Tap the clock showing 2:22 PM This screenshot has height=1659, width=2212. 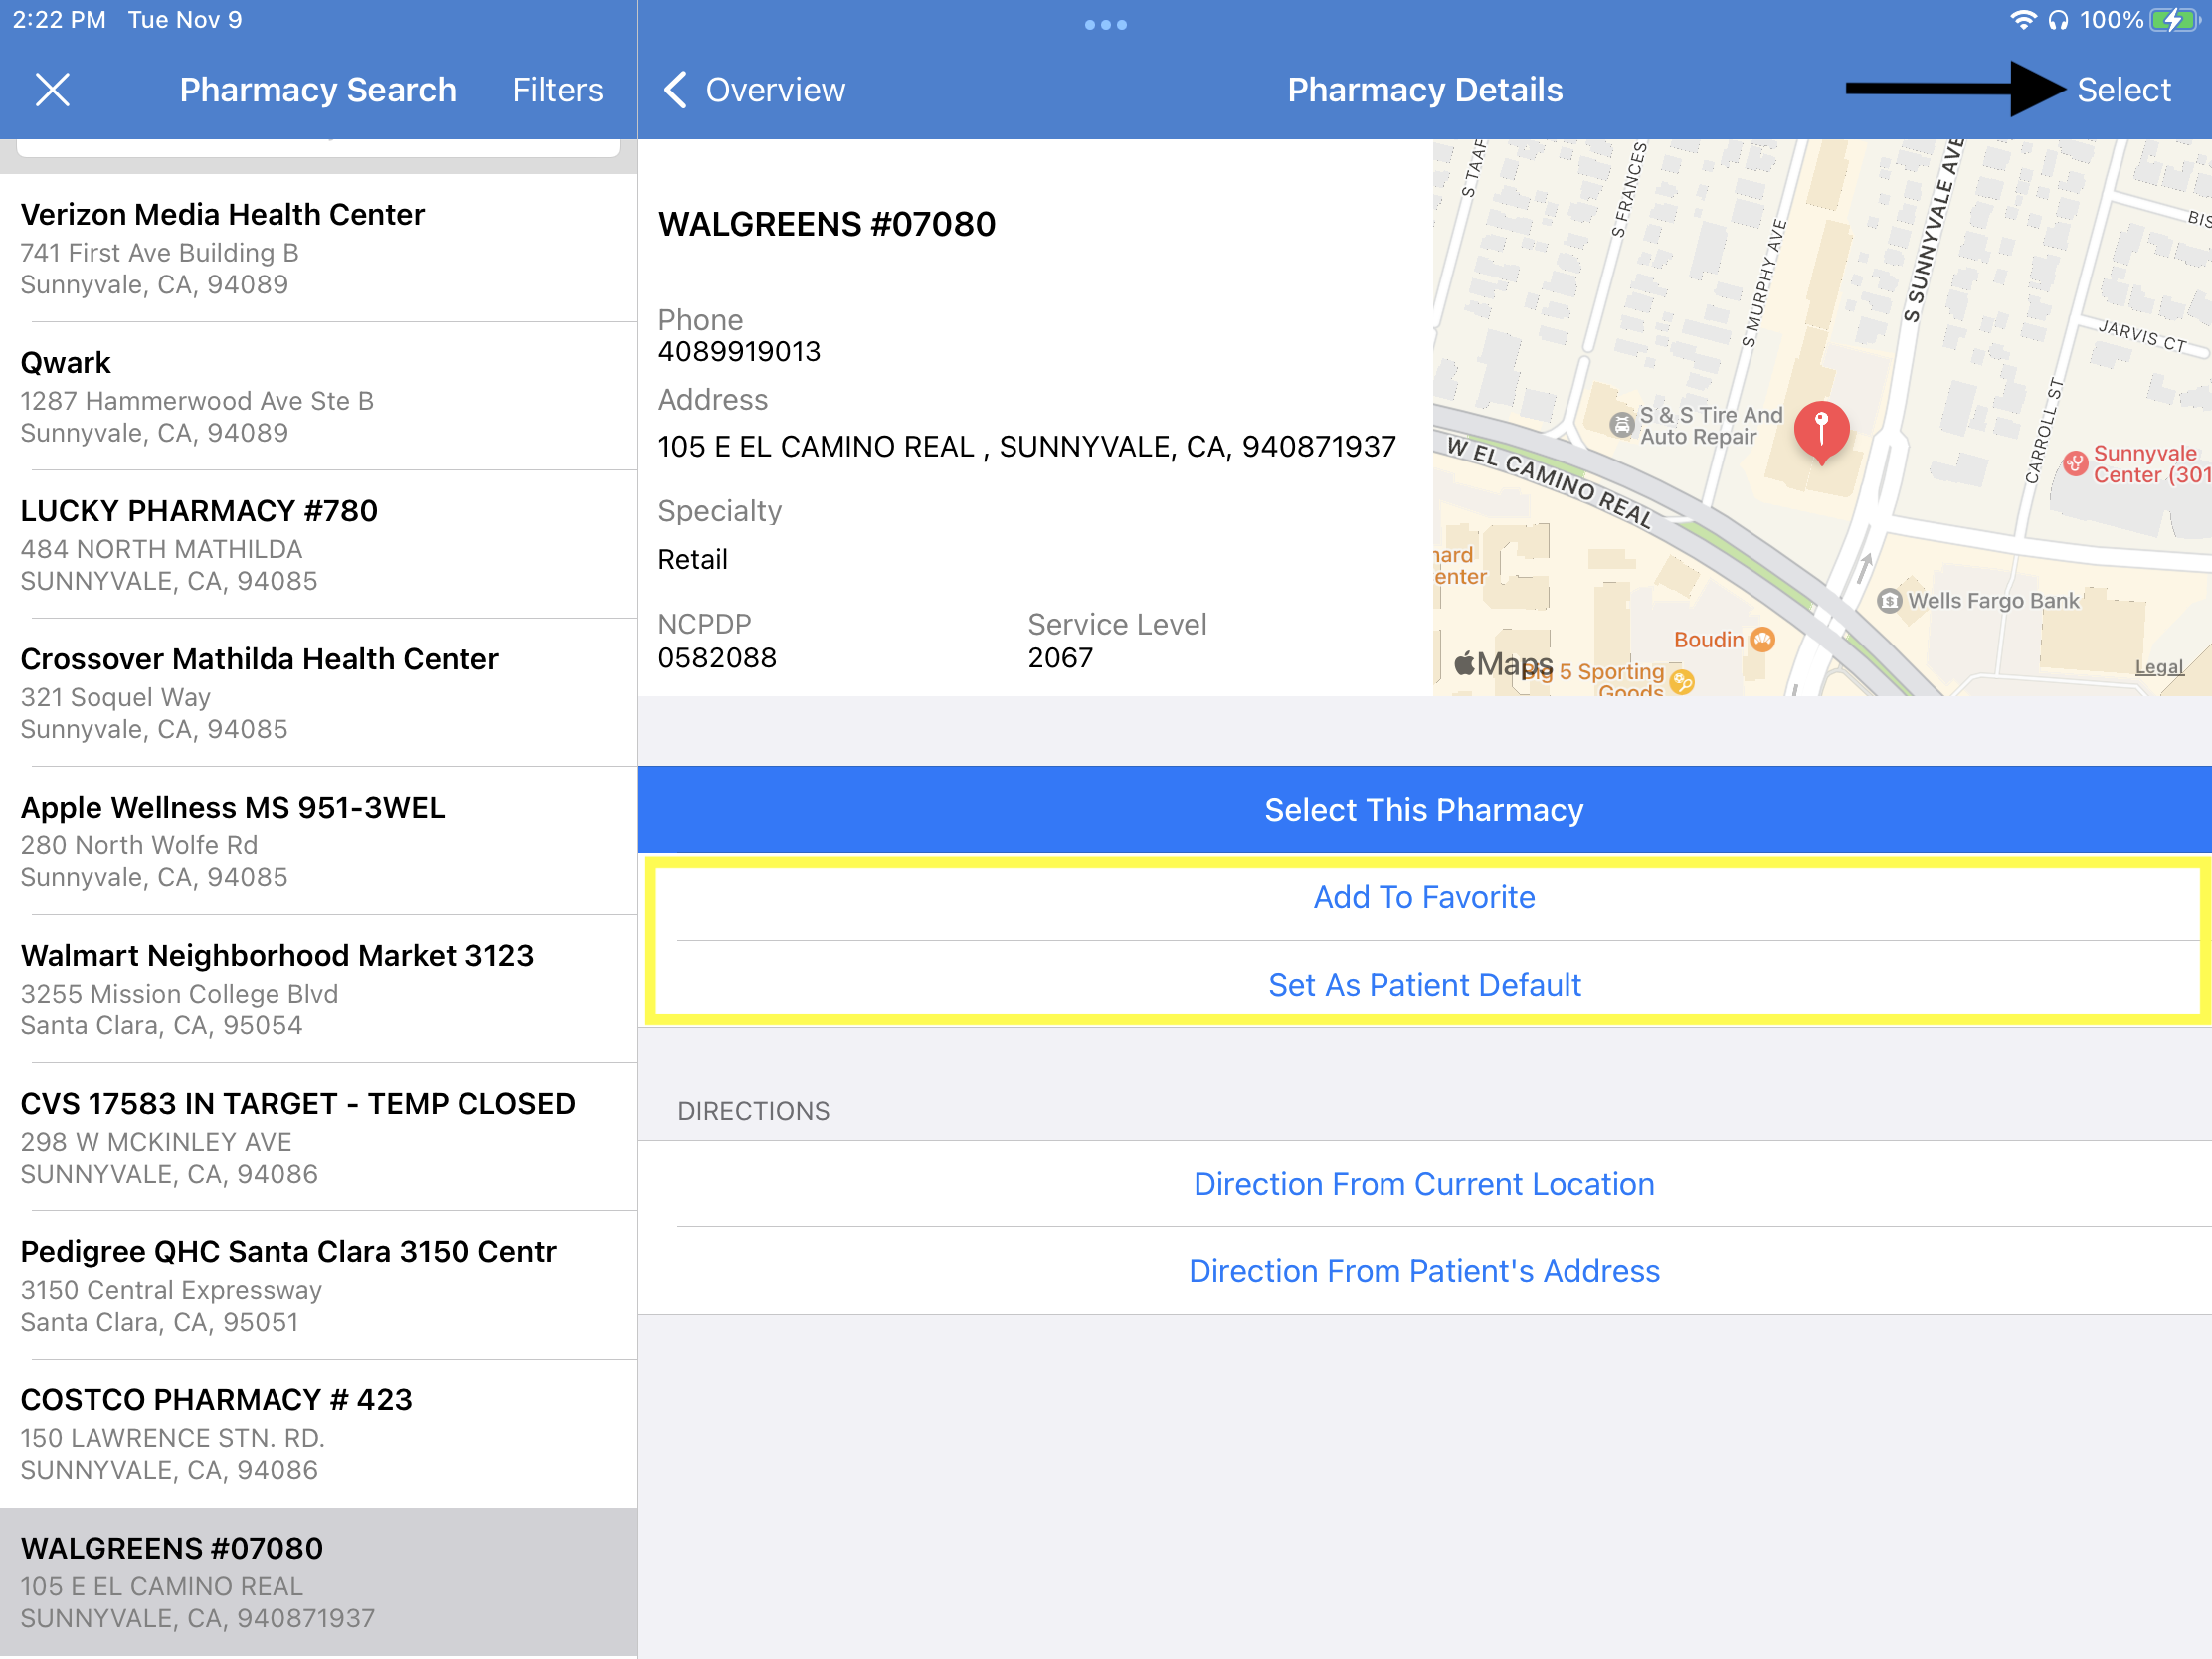coord(59,20)
